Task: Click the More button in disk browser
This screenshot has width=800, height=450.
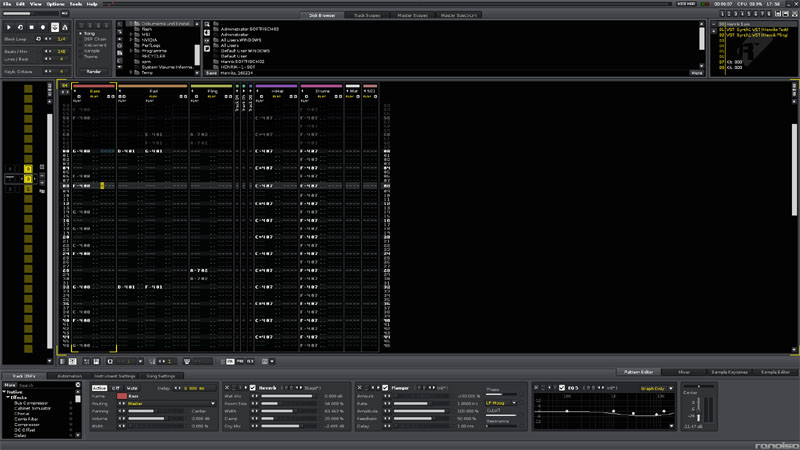Action: click(x=696, y=73)
